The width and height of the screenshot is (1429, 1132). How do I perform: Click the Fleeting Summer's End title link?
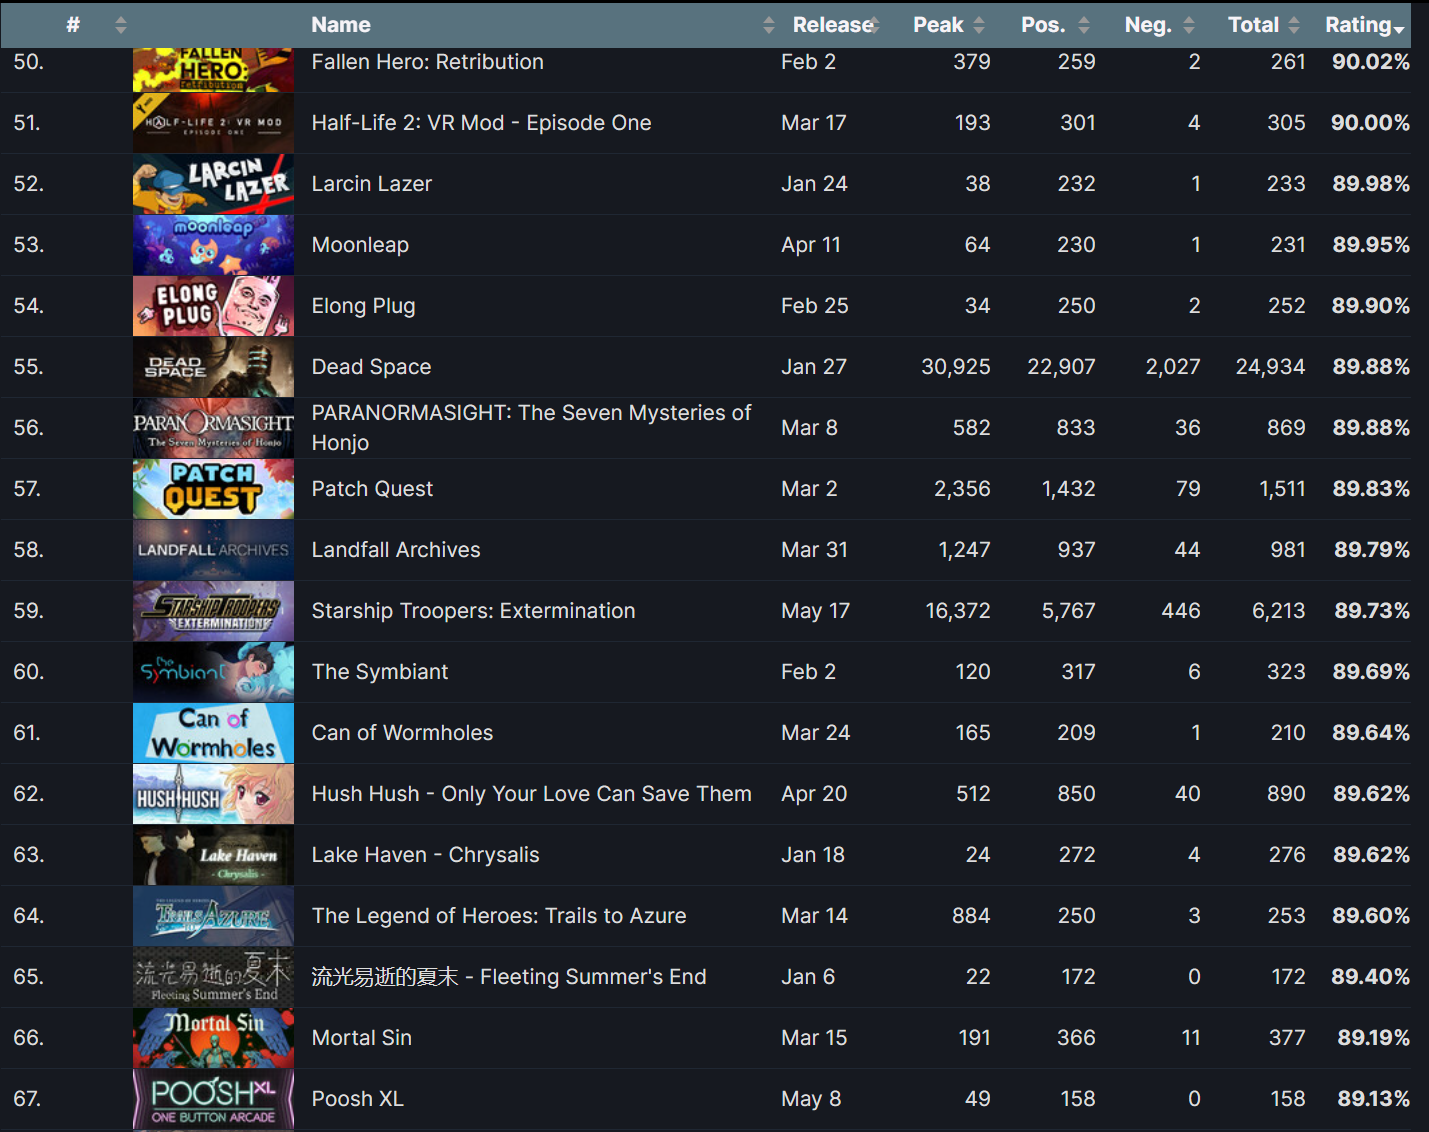tap(509, 977)
